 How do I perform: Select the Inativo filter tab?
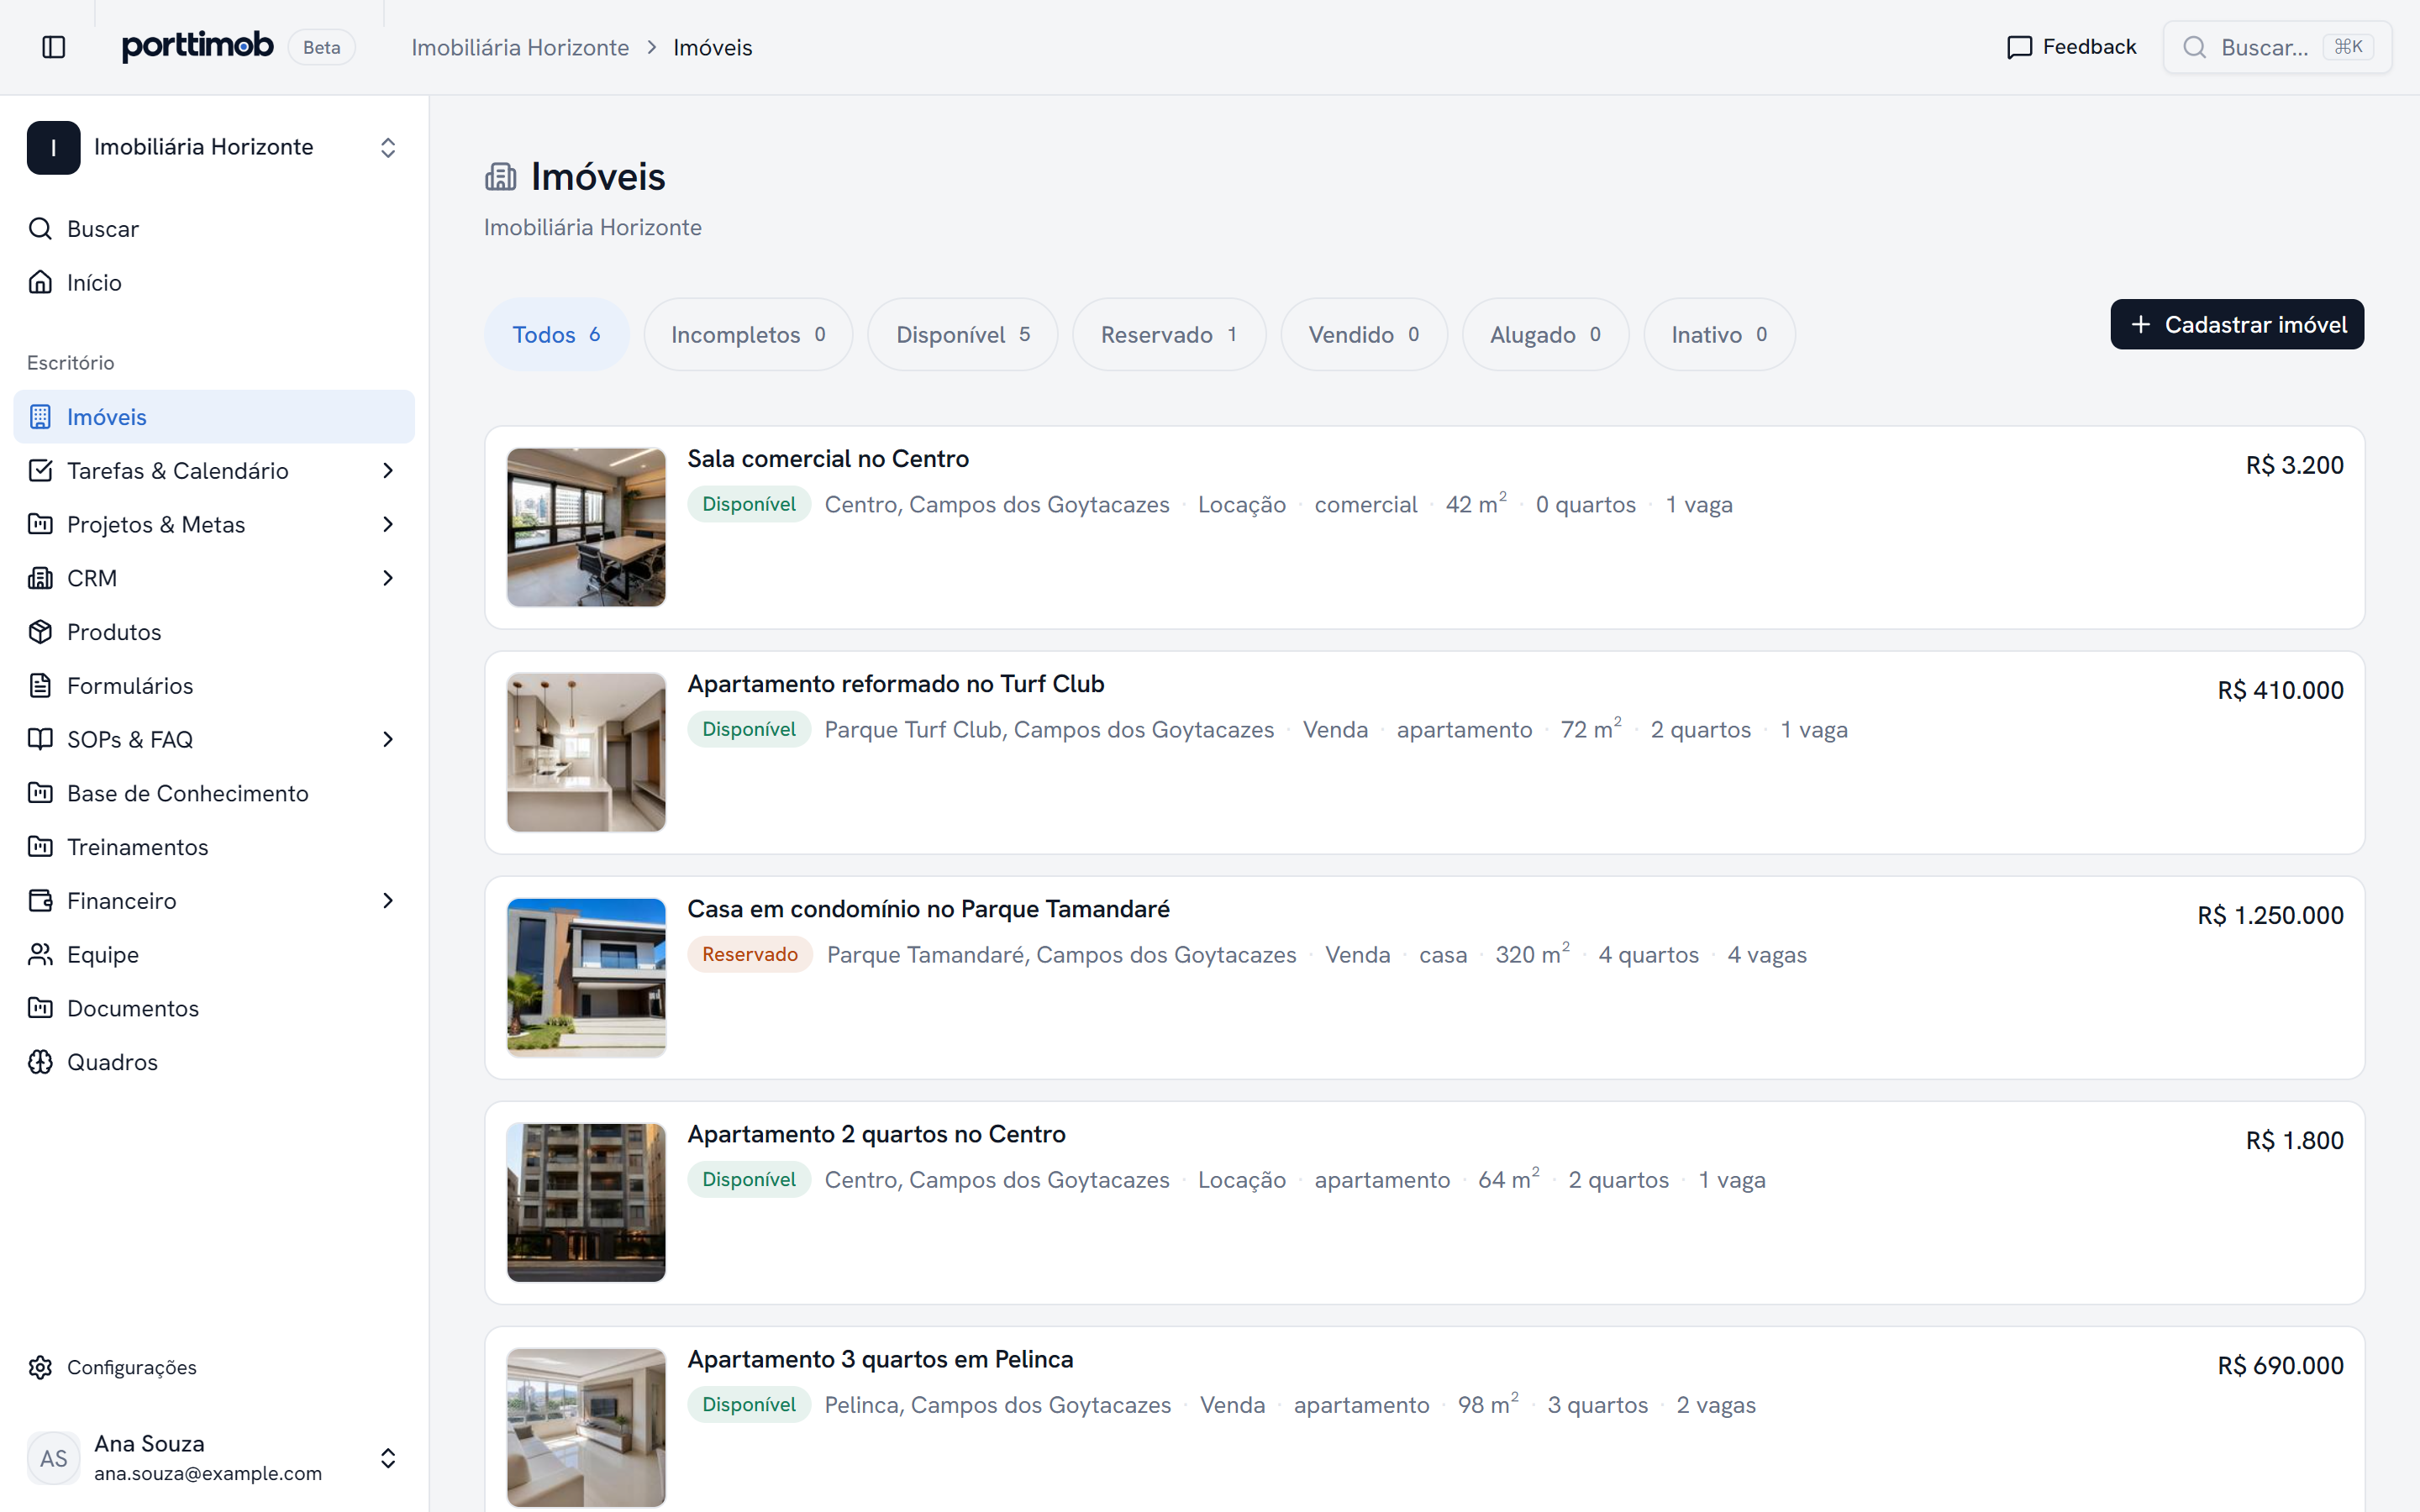tap(1719, 335)
